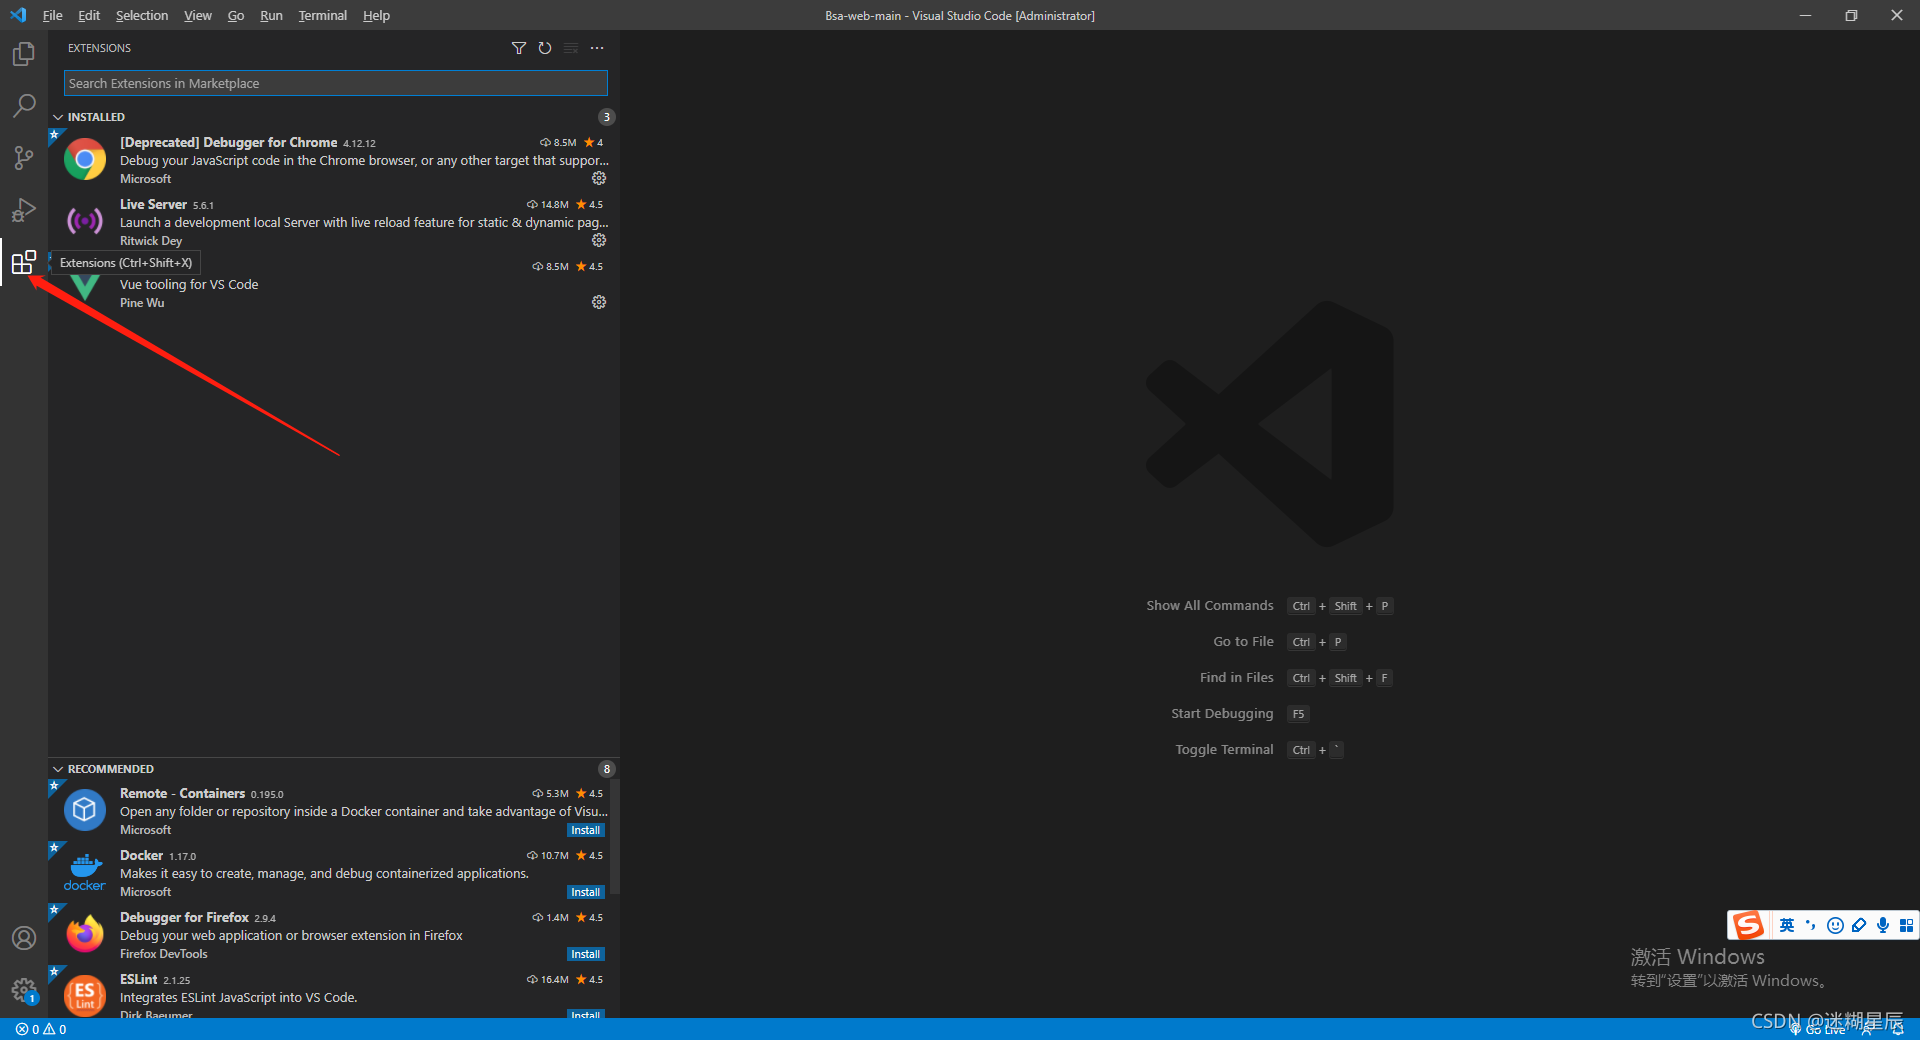
Task: Open notifications bell in status bar
Action: point(1898,1029)
